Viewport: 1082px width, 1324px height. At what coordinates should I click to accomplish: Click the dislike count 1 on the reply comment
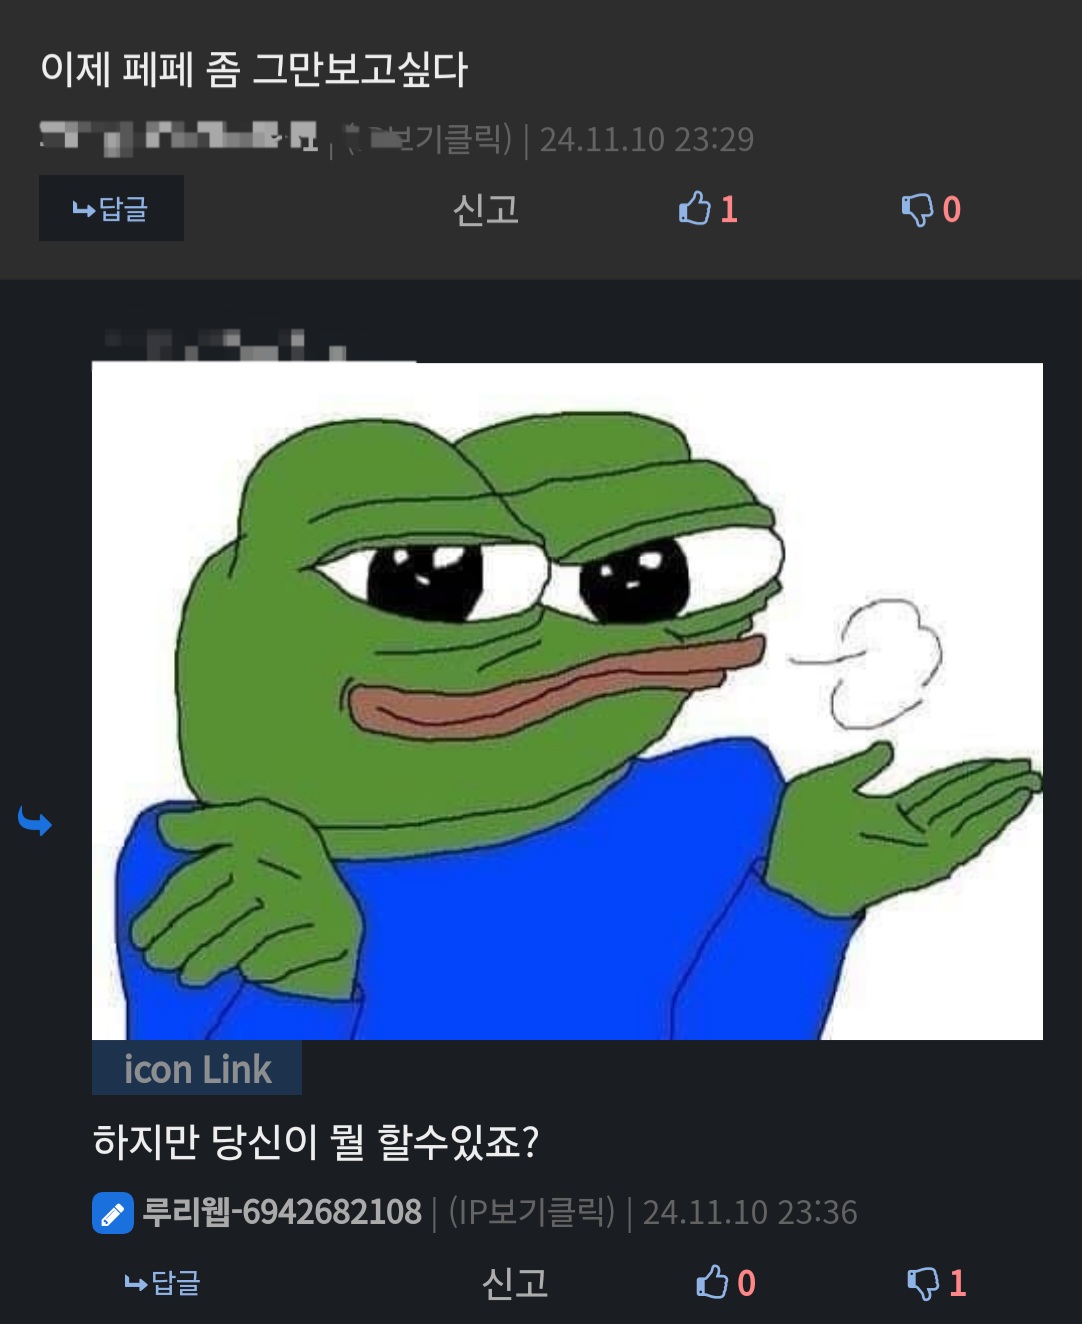[957, 1283]
